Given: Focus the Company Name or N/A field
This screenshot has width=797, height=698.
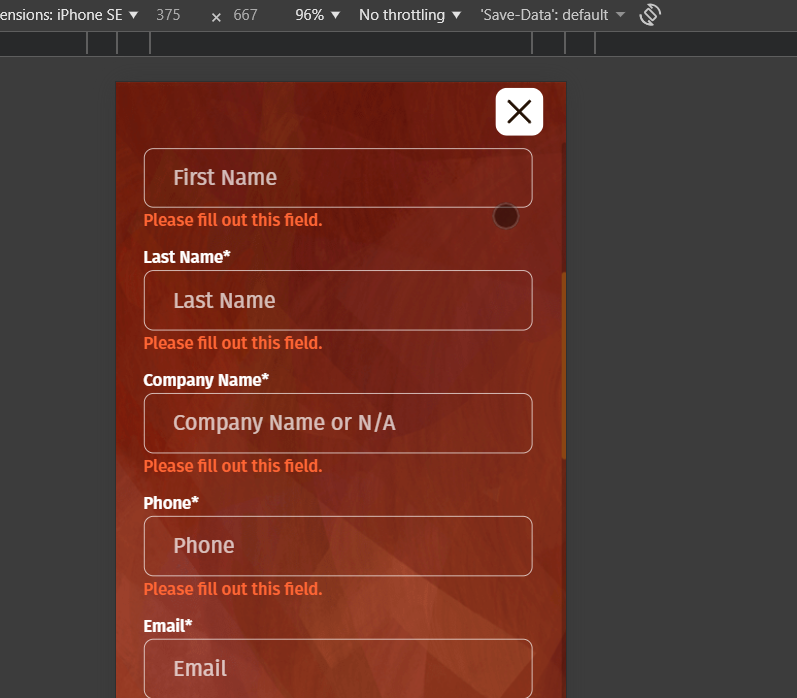Looking at the screenshot, I should [x=338, y=423].
